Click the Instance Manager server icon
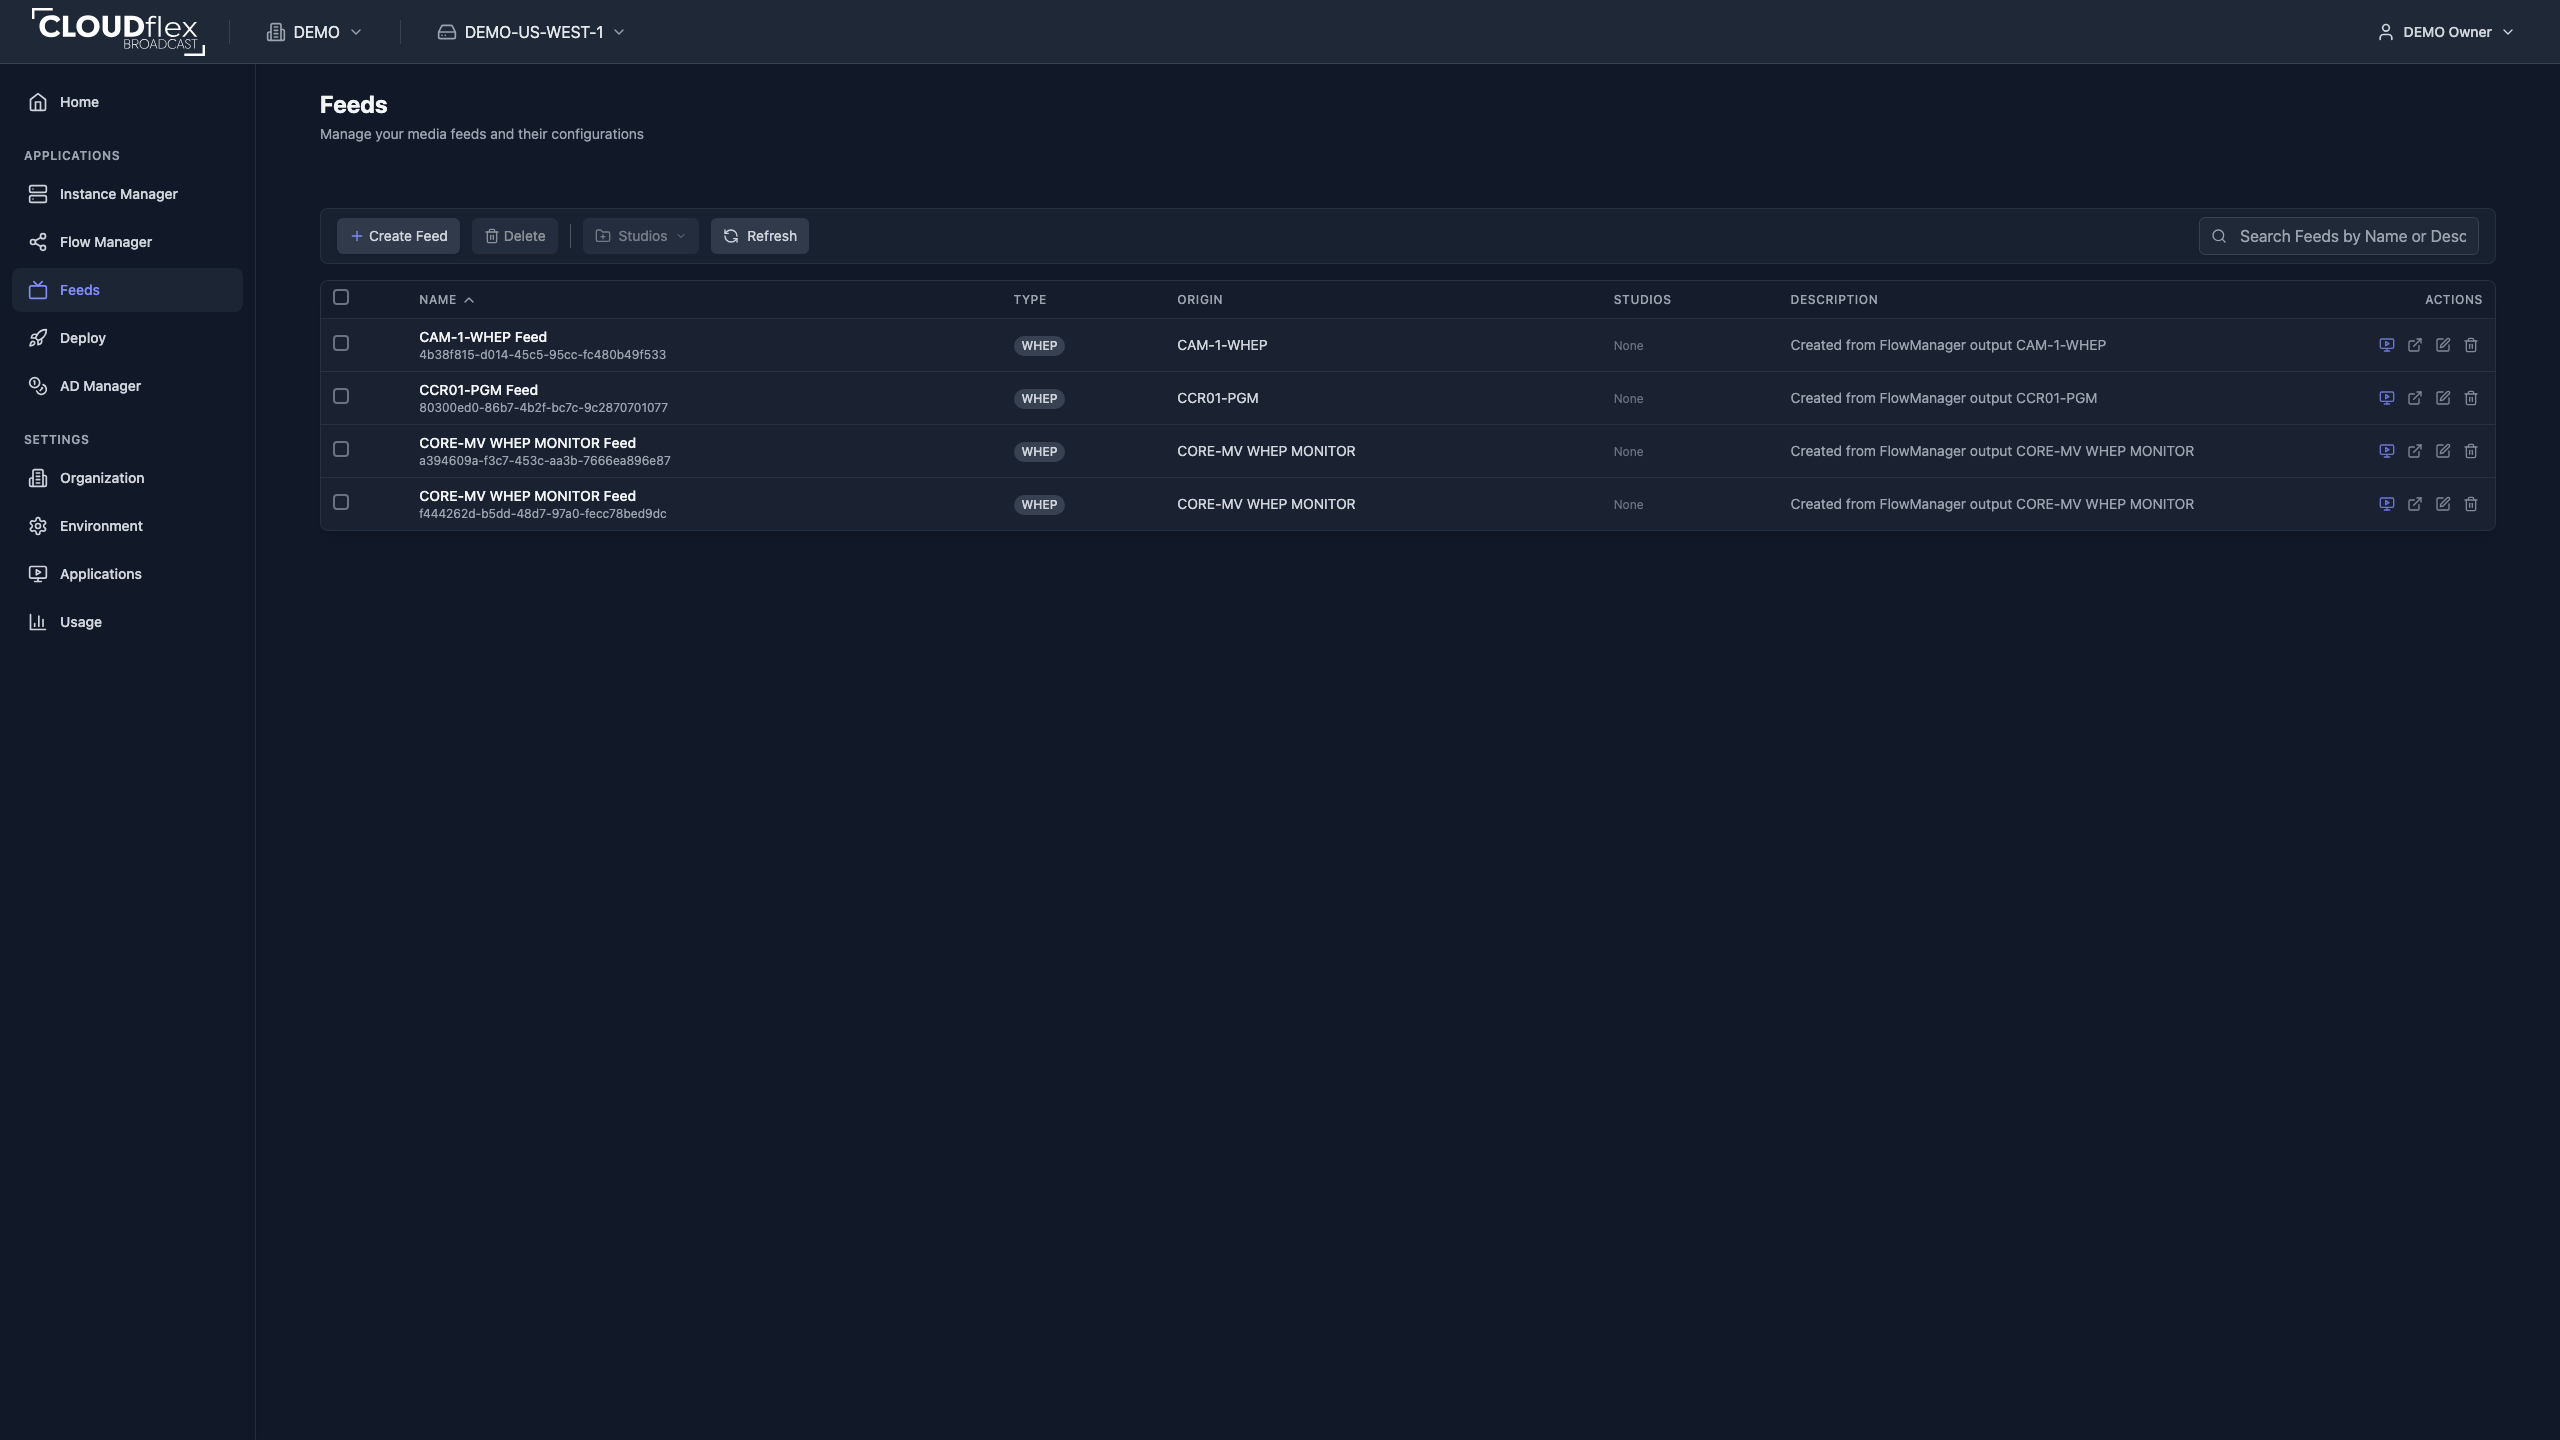 click(x=38, y=194)
